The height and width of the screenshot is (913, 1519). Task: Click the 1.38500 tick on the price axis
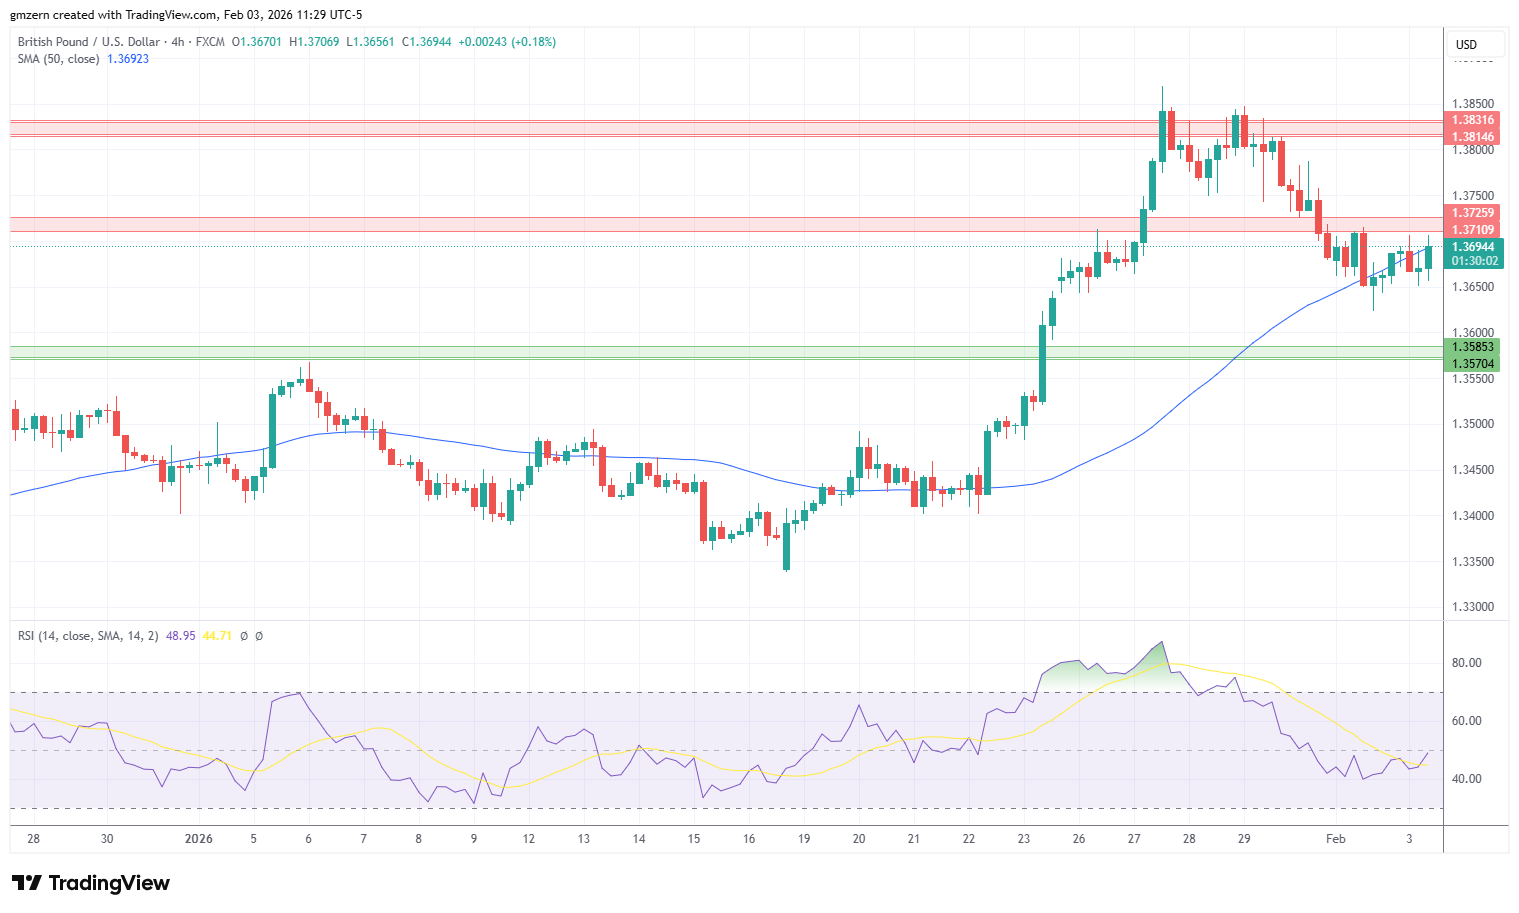point(1473,104)
